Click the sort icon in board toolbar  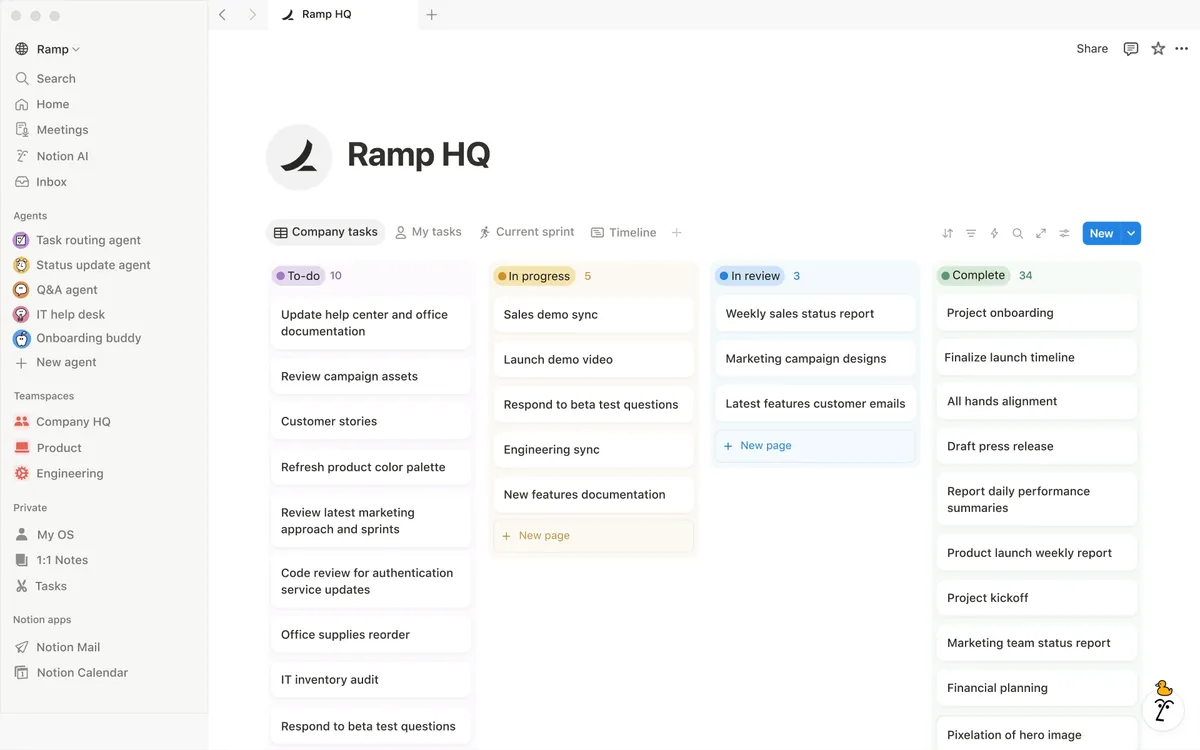pyautogui.click(x=947, y=233)
